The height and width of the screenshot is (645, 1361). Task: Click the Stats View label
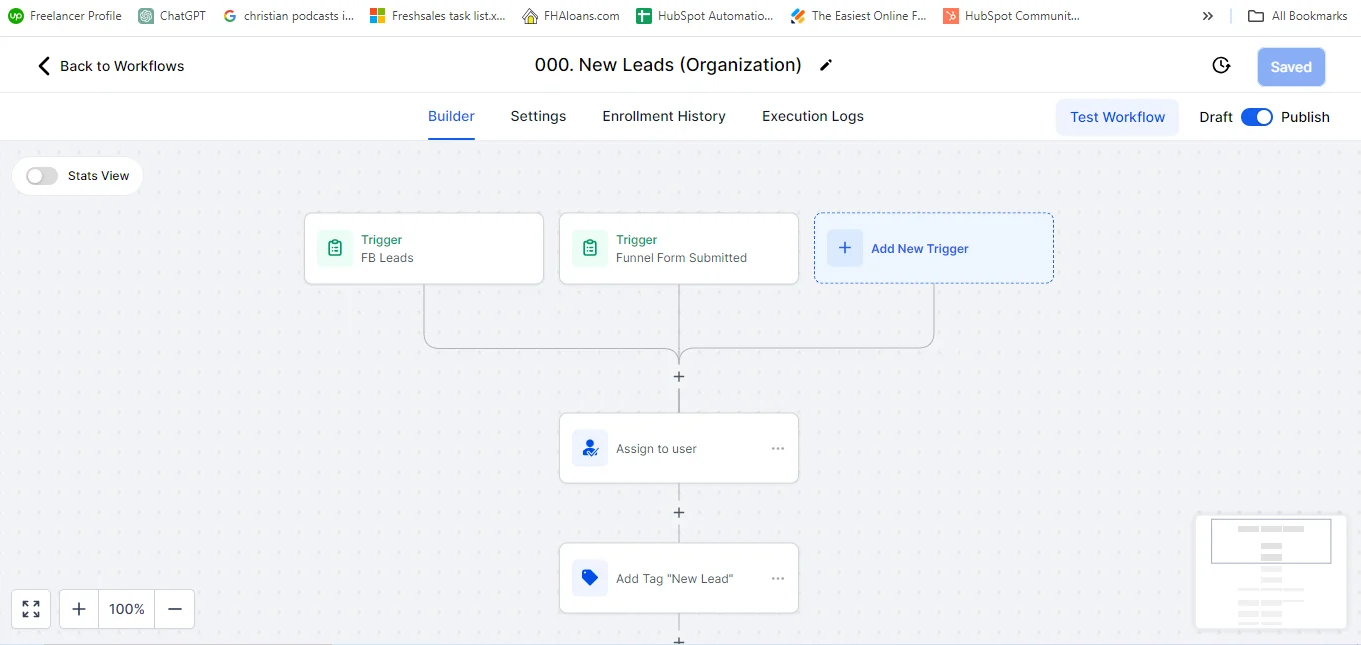(99, 176)
